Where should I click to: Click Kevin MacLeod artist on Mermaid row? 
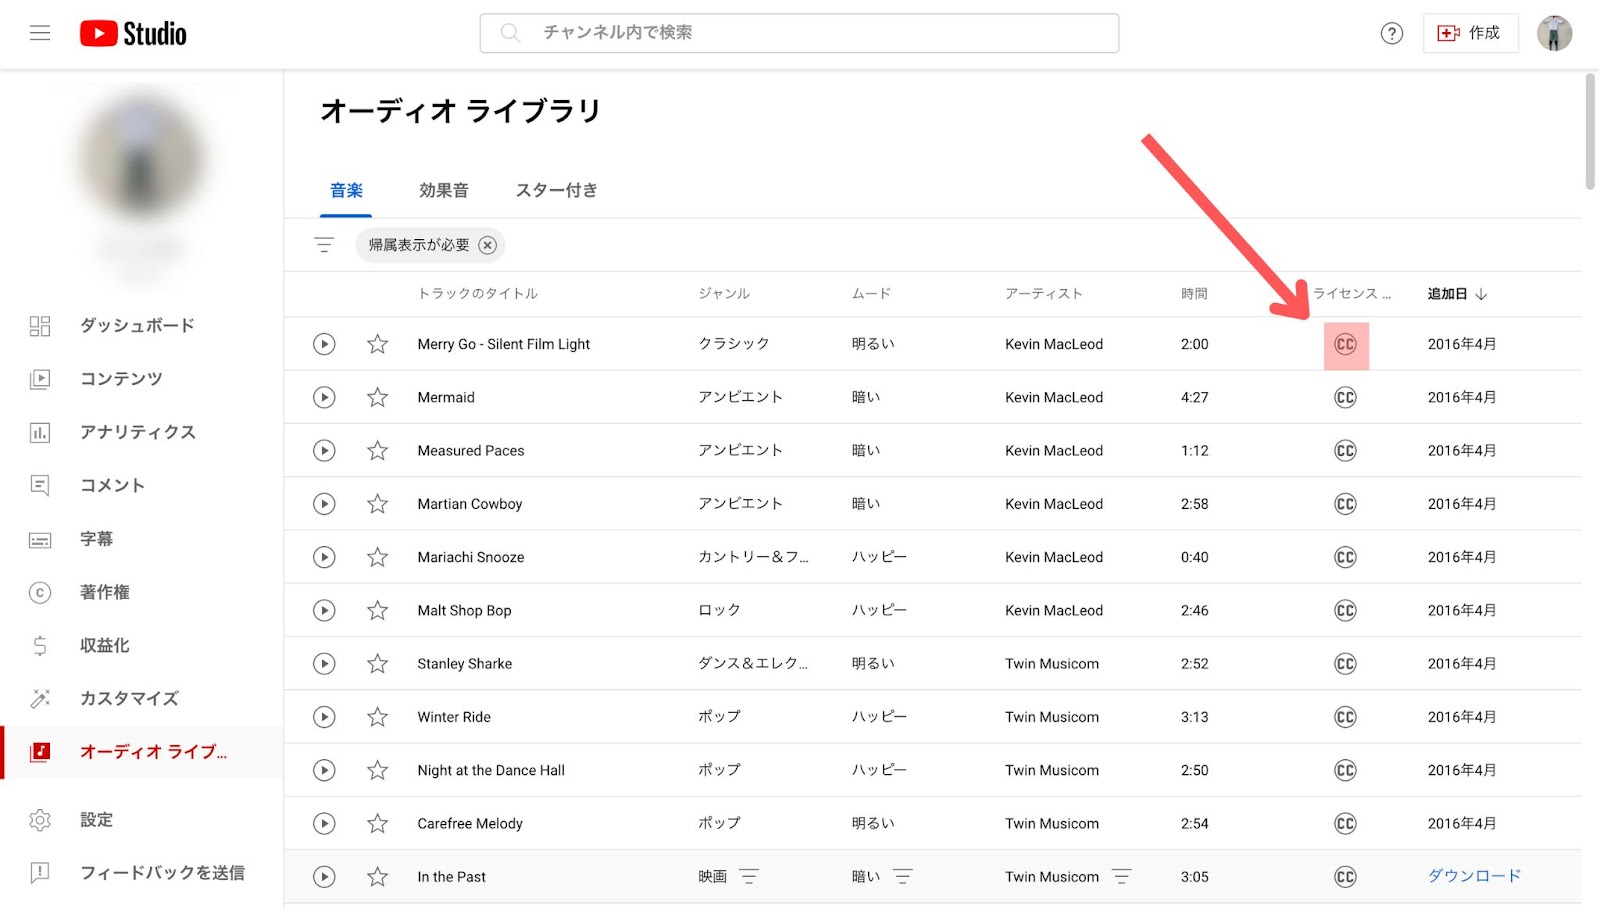[1054, 397]
